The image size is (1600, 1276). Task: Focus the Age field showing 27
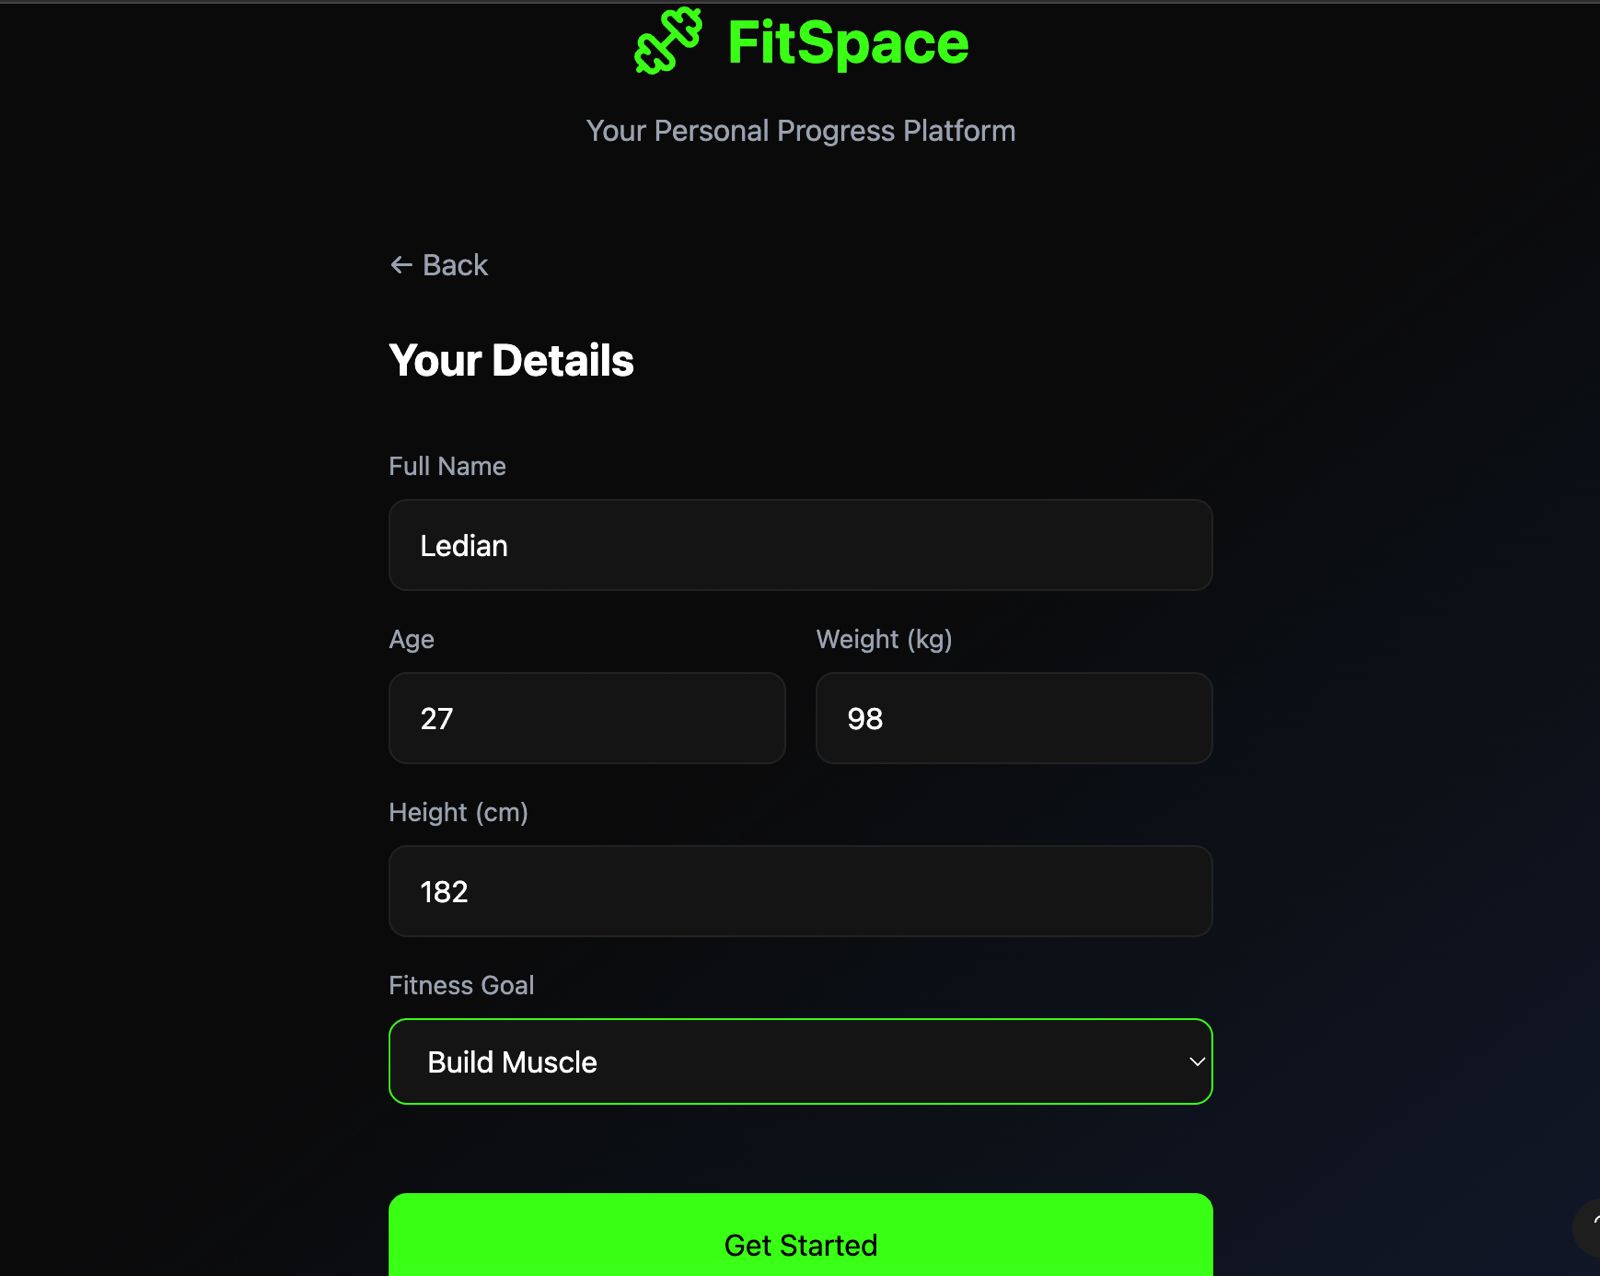587,718
